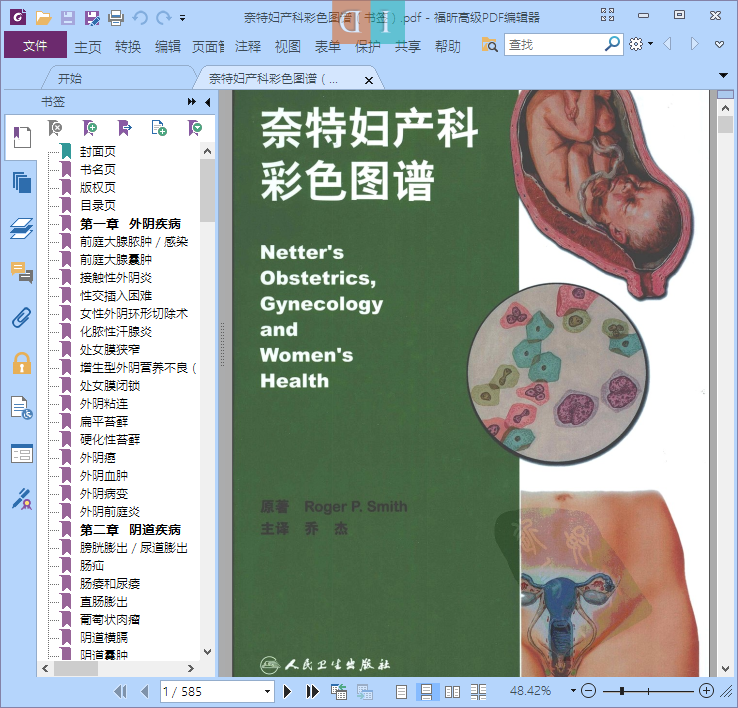The image size is (738, 708).
Task: Click in the 查找 search field
Action: 555,45
